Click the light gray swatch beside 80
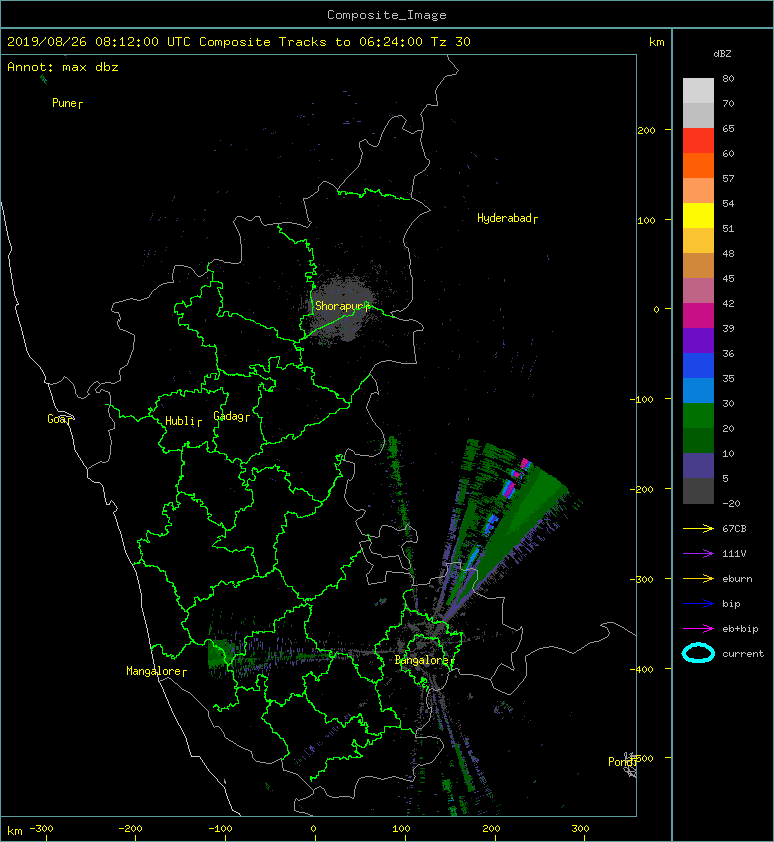This screenshot has height=842, width=774. (x=698, y=91)
